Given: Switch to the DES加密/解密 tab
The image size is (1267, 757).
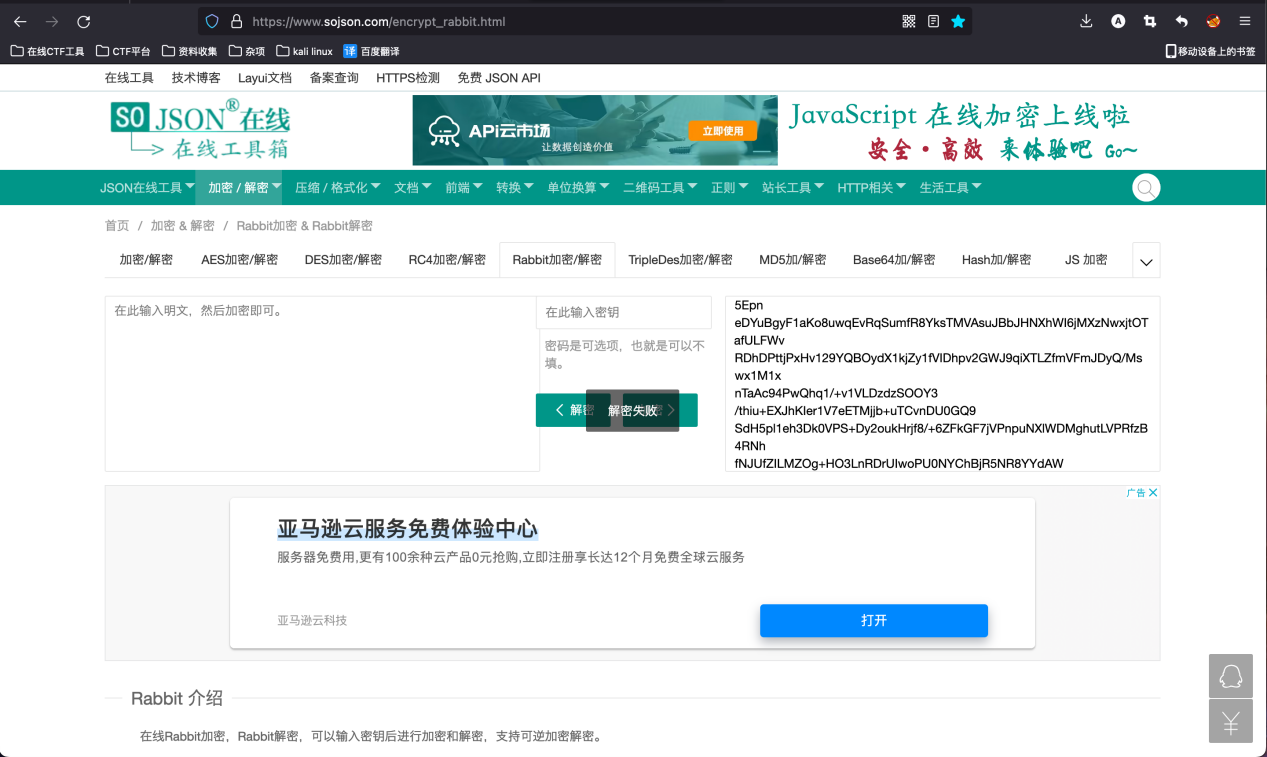Looking at the screenshot, I should point(343,260).
